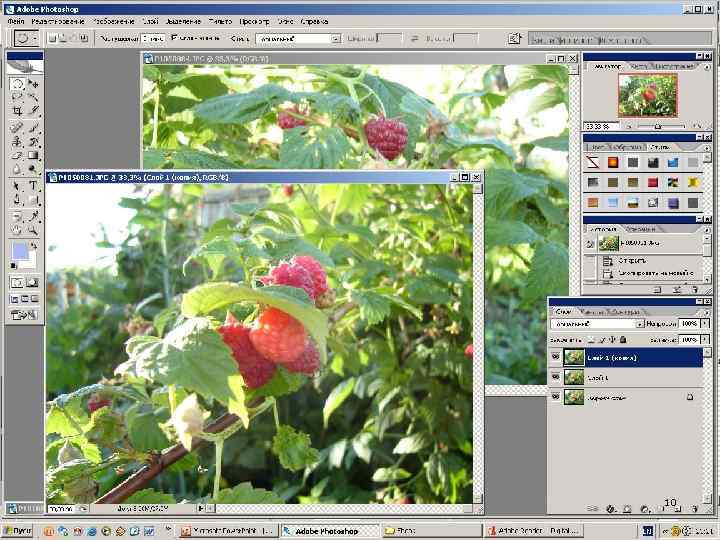Reset to default black and white colors
Viewport: 720px width, 540px height.
point(14,266)
